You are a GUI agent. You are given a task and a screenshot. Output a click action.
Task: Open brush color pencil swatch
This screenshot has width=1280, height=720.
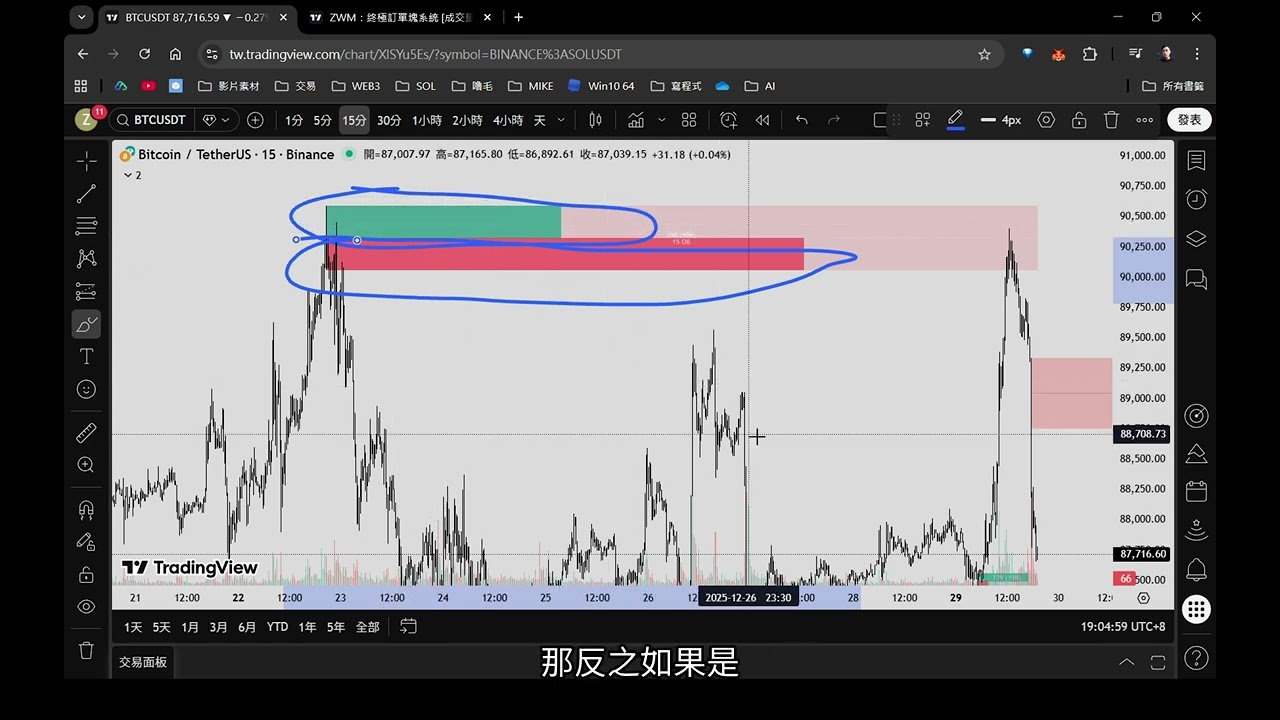tap(955, 120)
